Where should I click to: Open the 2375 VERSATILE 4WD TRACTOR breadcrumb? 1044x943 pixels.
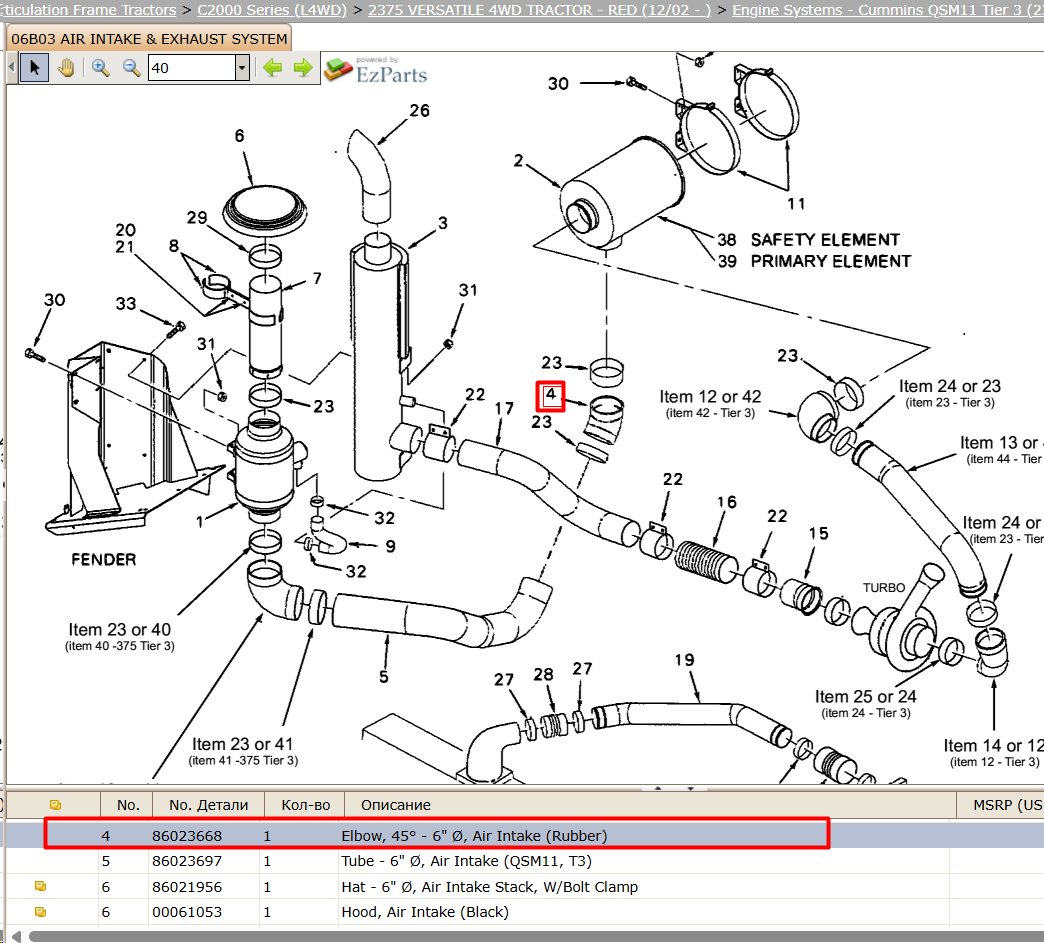coord(539,10)
